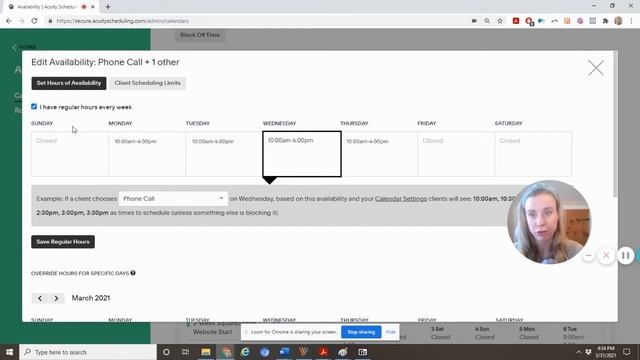Click Save Regular Hours button
This screenshot has height=360, width=640.
click(63, 242)
